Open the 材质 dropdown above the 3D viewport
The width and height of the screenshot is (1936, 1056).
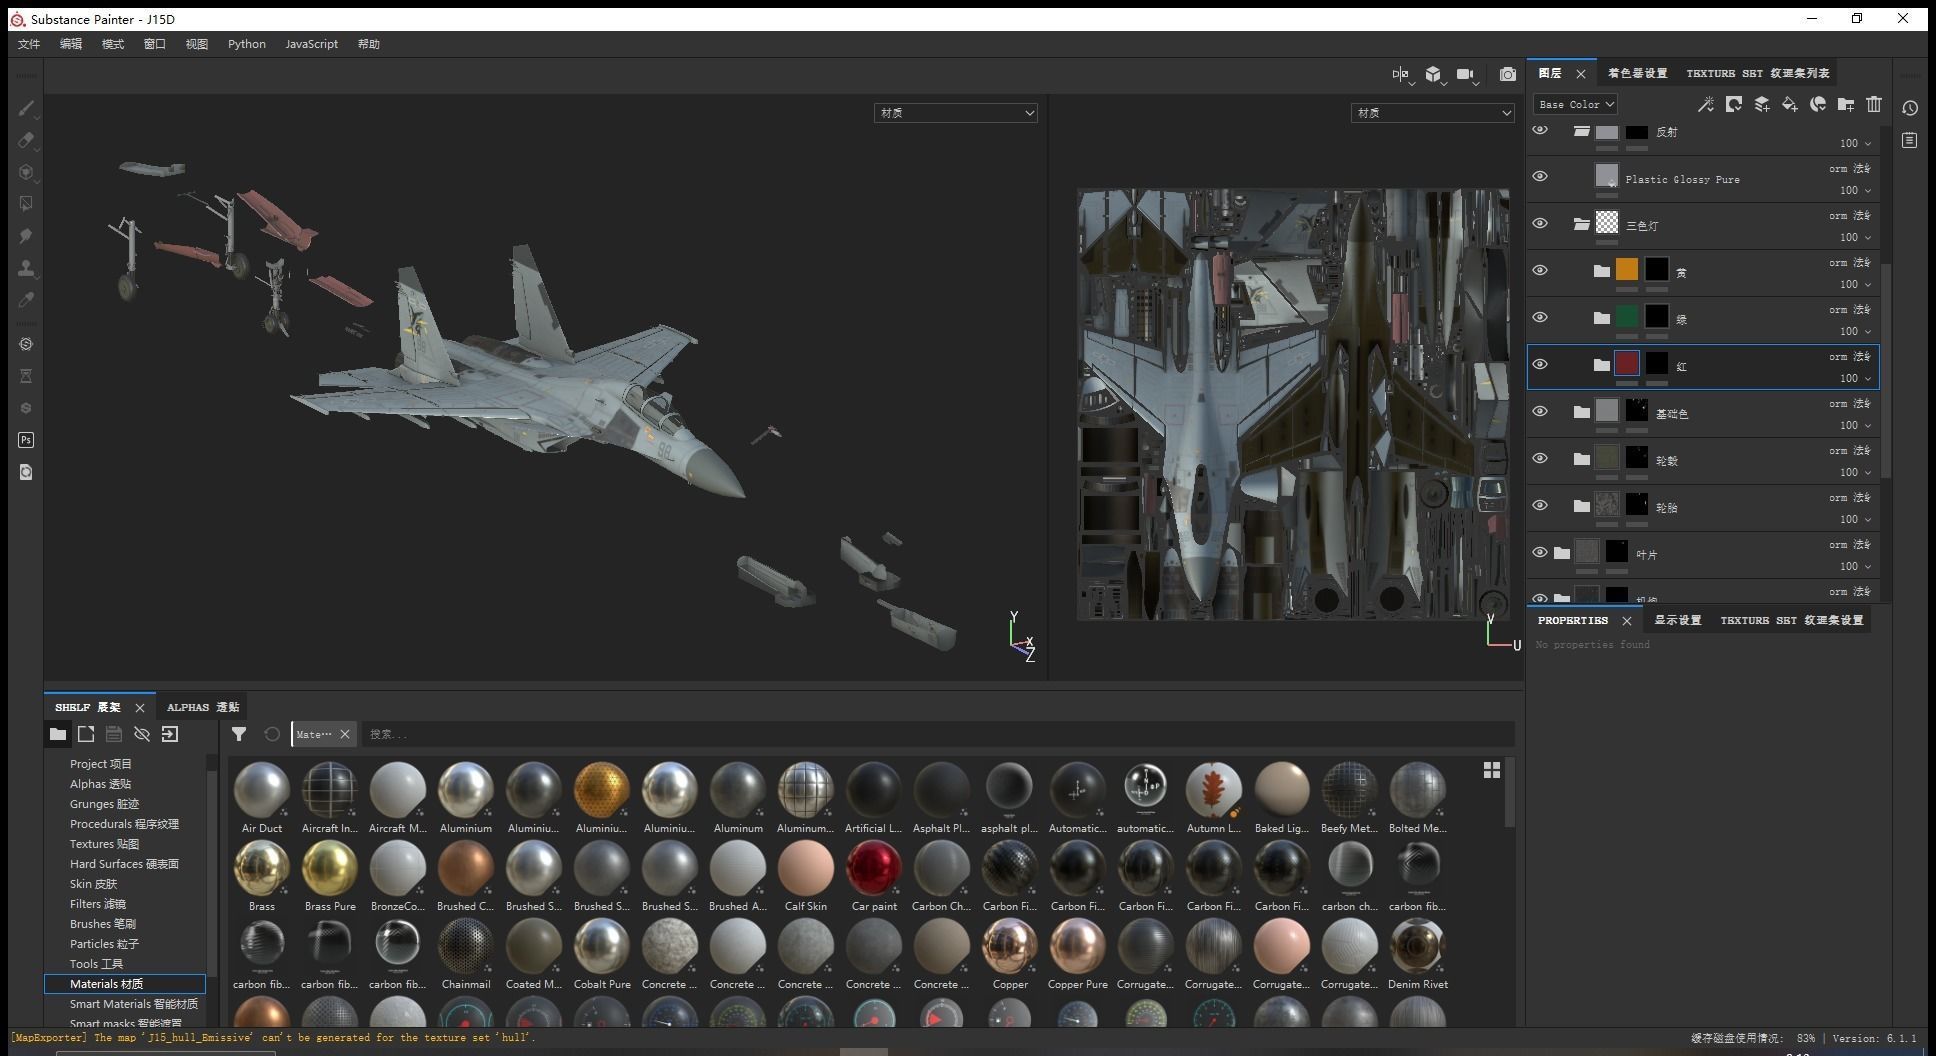[955, 113]
